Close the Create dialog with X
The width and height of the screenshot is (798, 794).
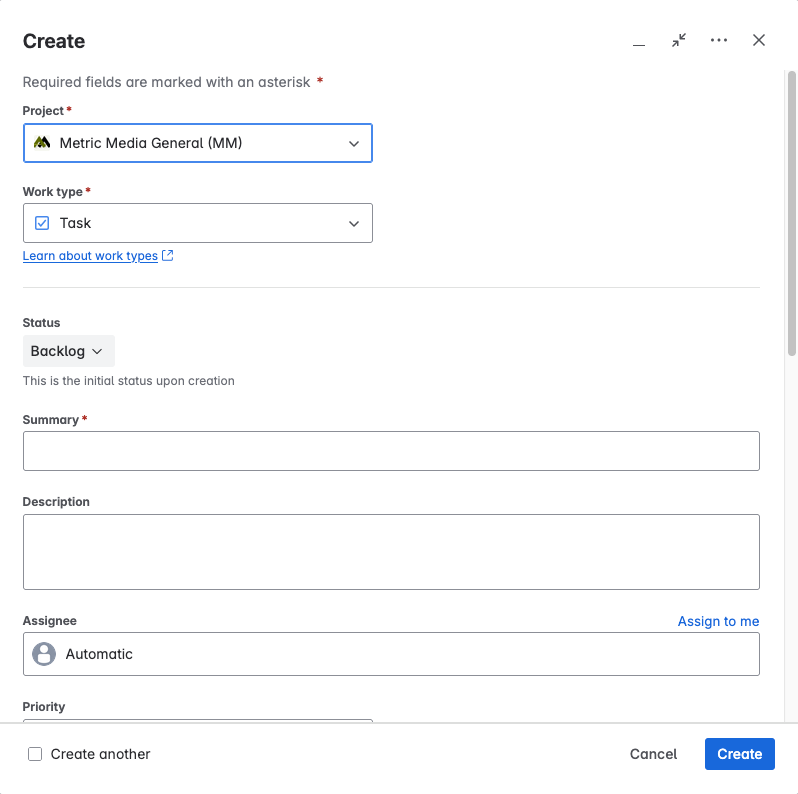coord(758,40)
